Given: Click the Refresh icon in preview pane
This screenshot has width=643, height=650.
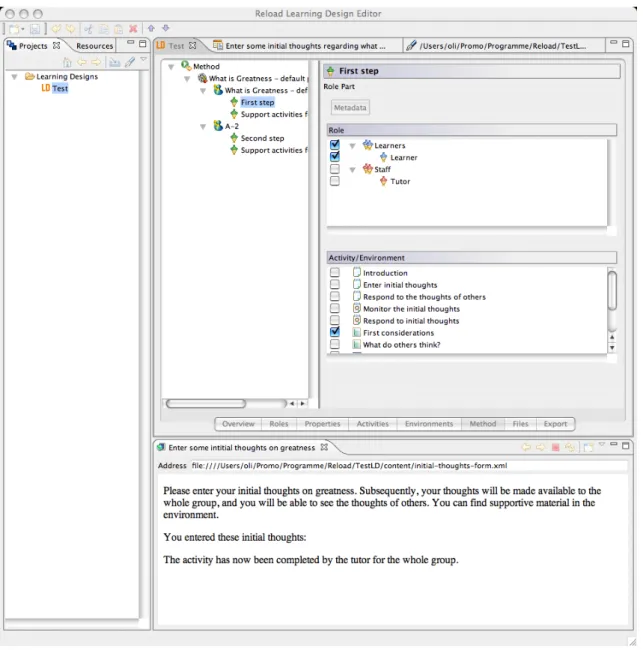Looking at the screenshot, I should 570,447.
